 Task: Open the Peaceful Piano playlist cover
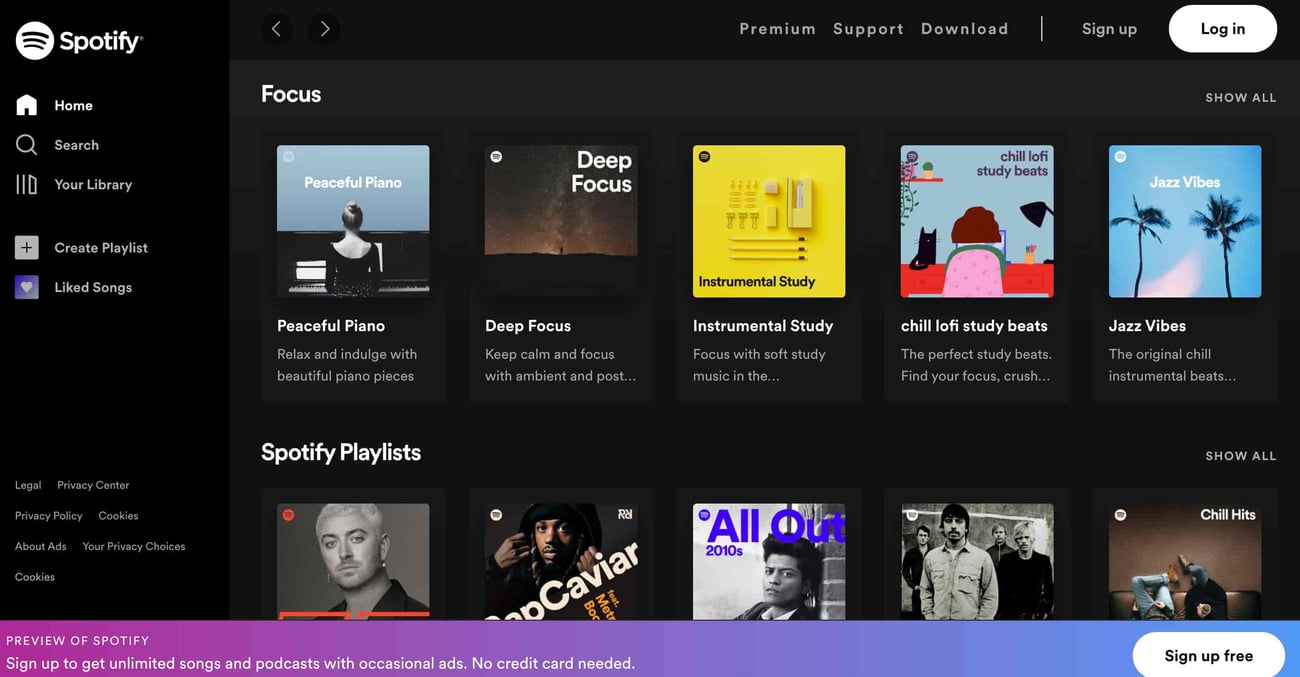[353, 221]
